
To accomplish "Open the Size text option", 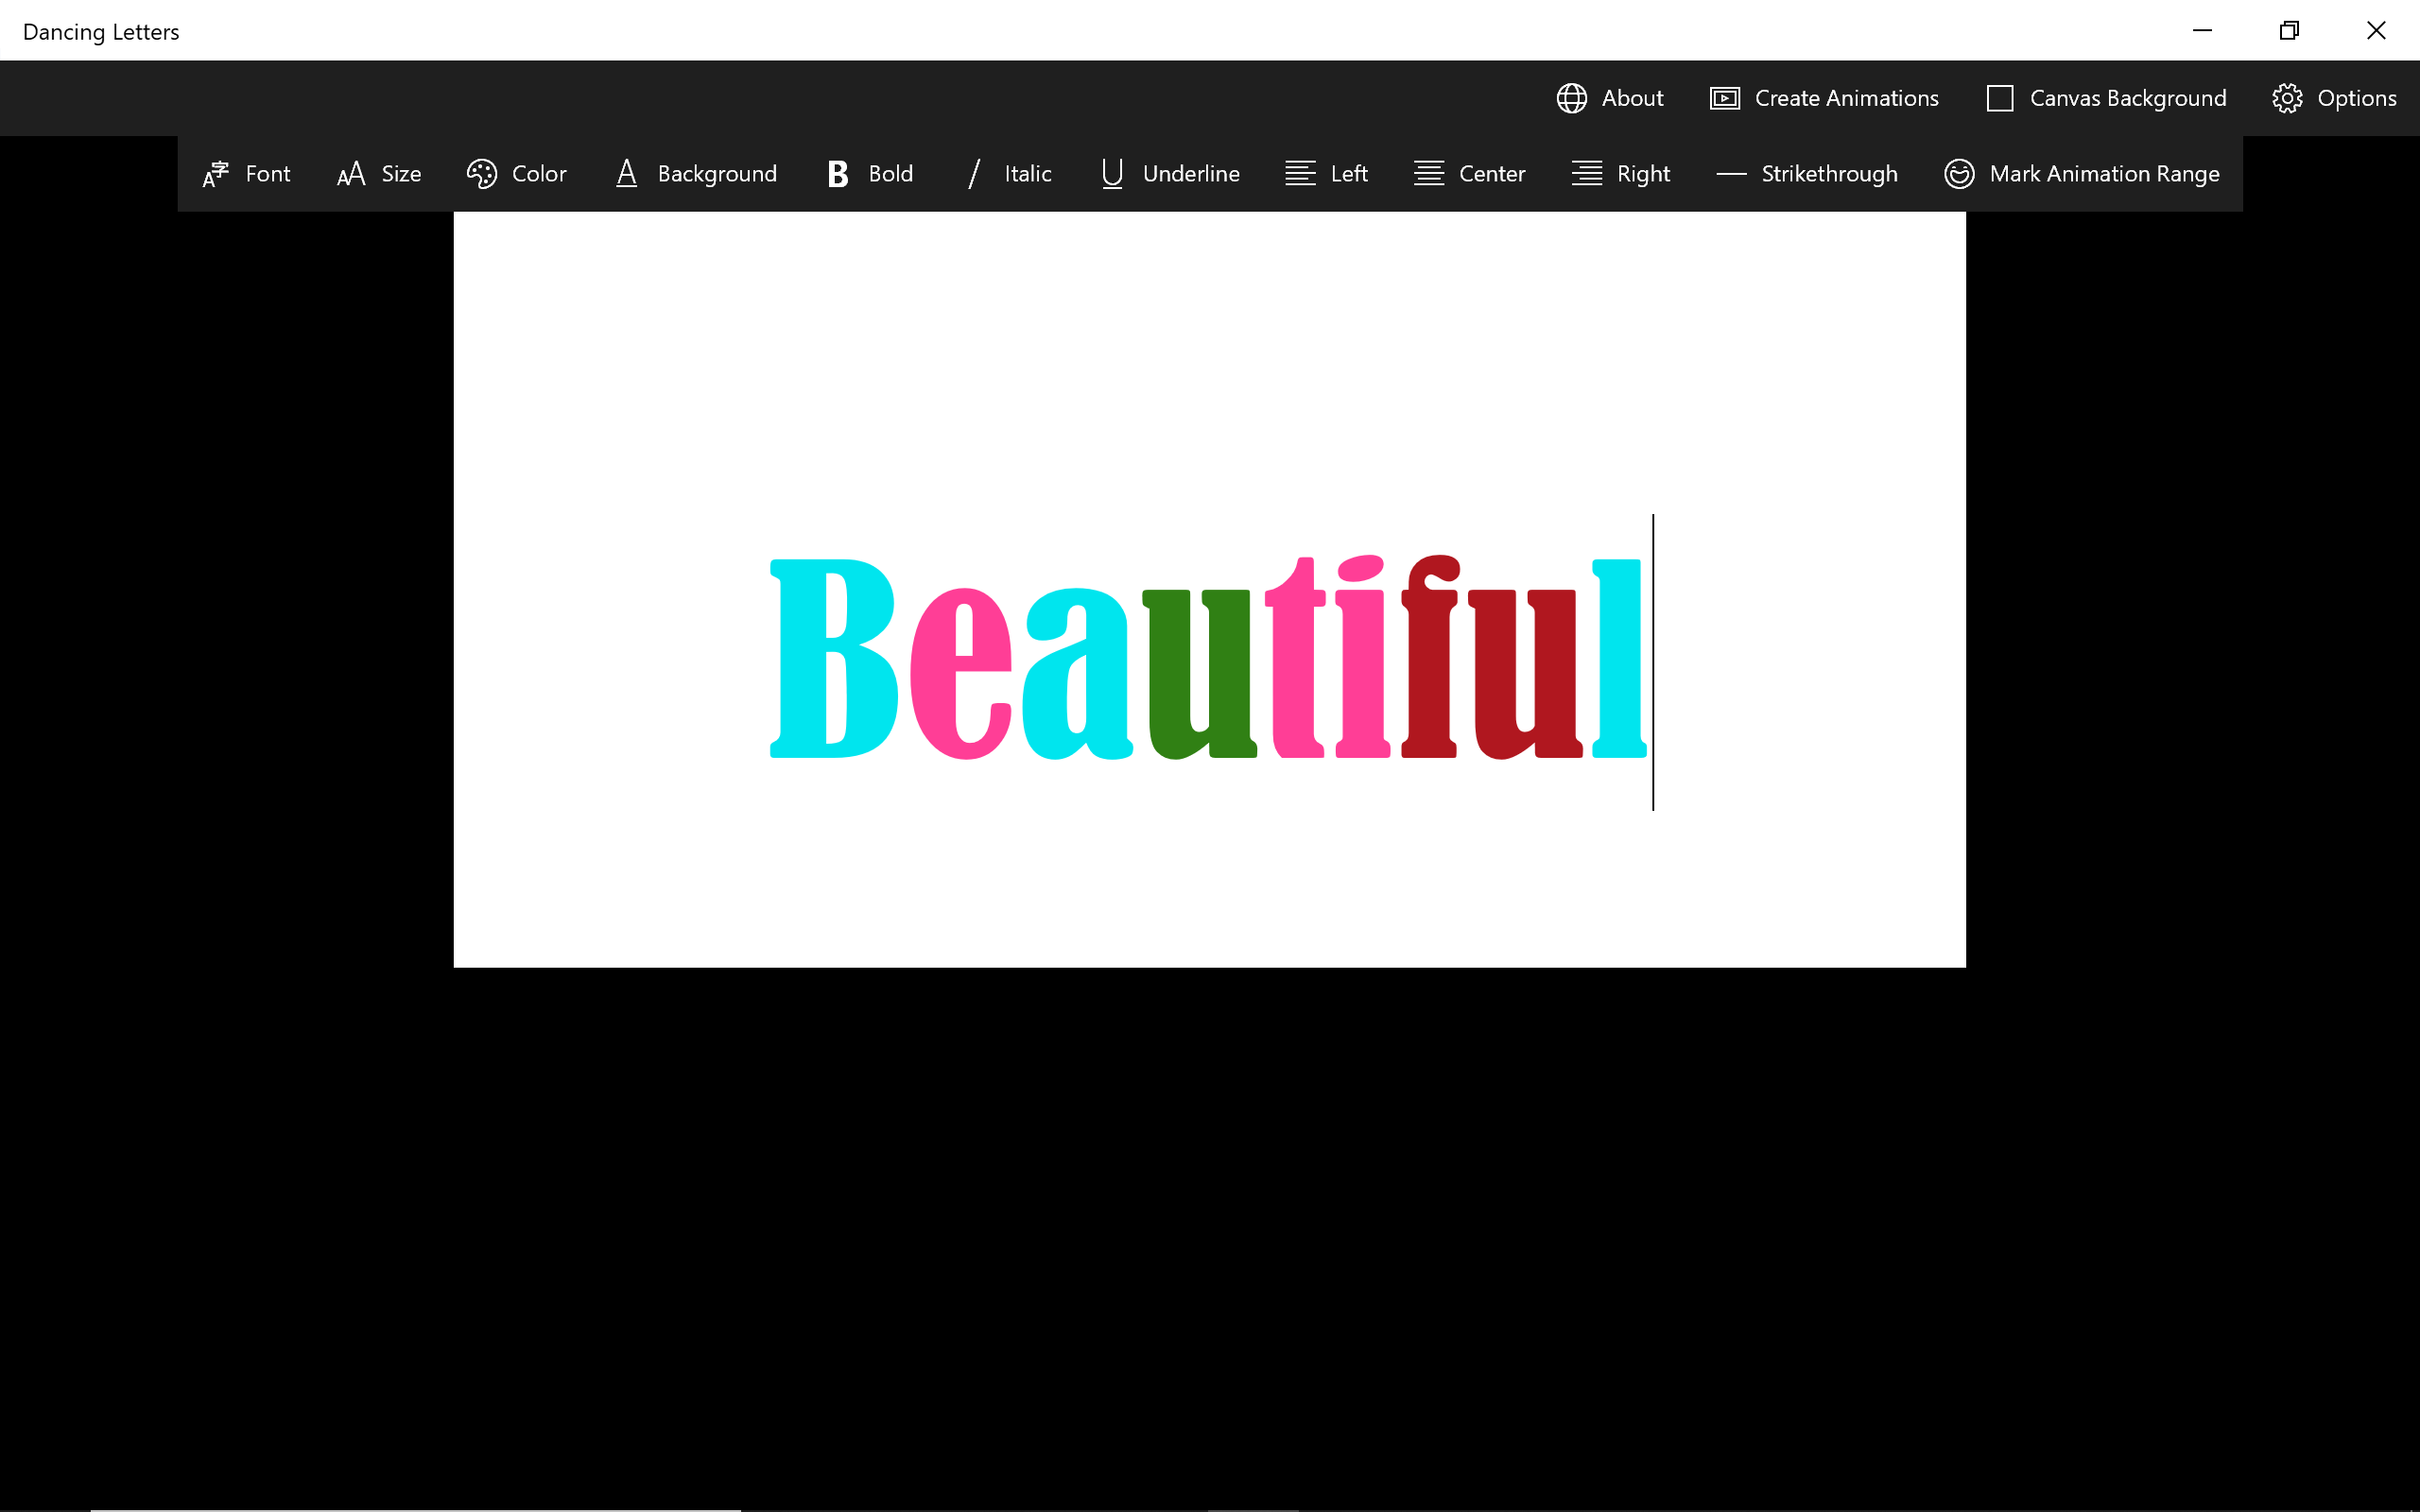I will pos(400,174).
